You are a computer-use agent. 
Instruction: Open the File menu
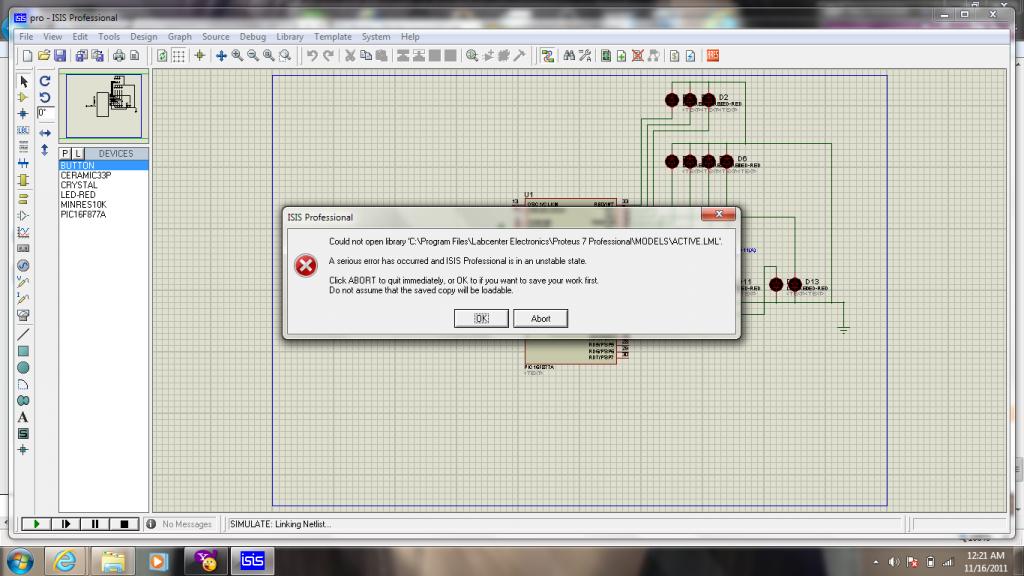(x=26, y=37)
